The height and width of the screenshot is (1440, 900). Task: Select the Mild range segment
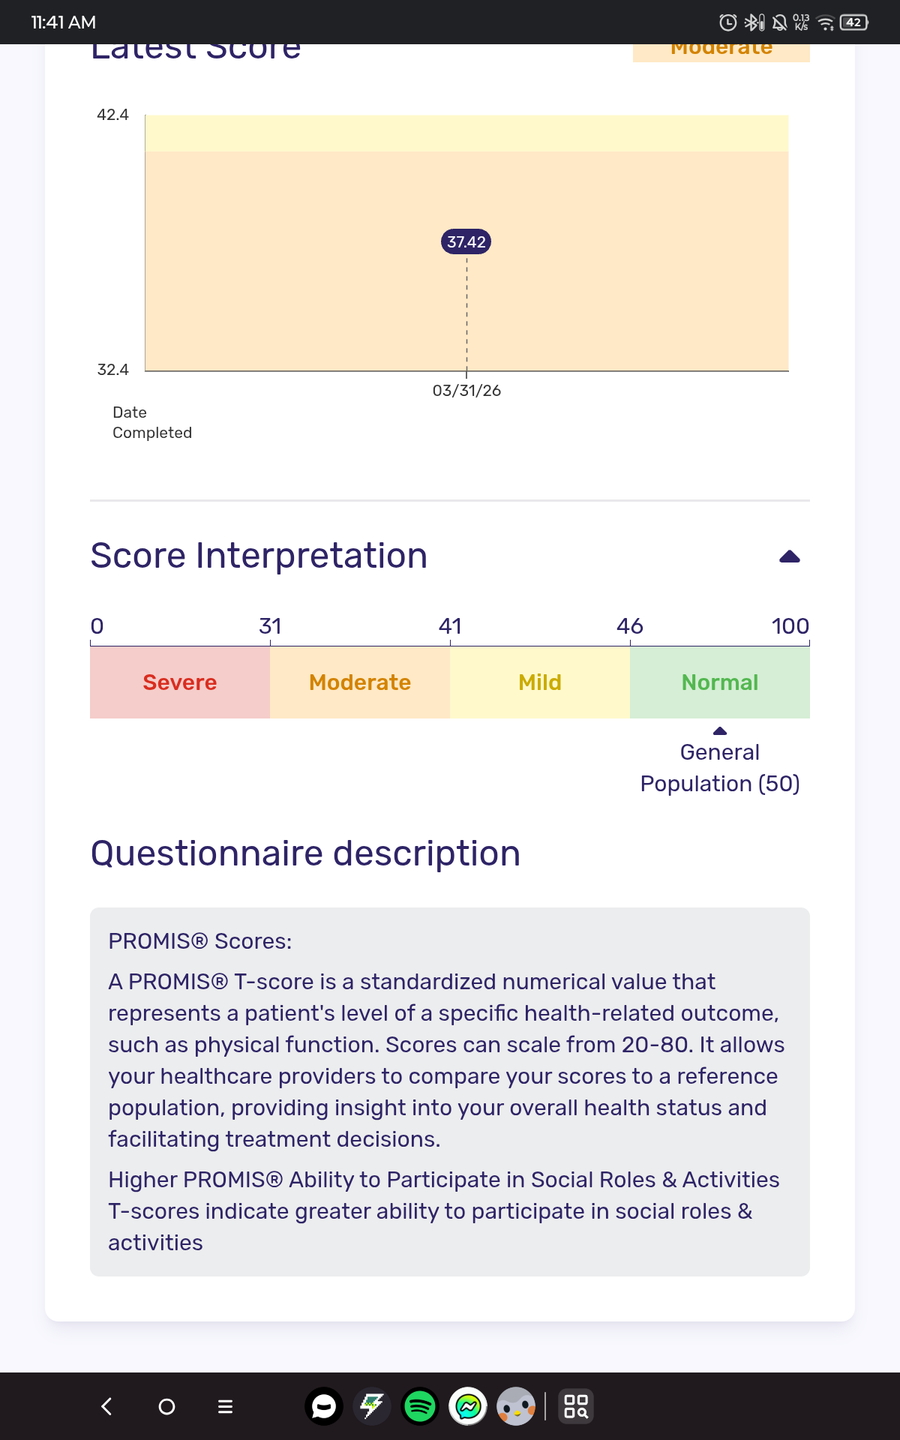[x=540, y=682]
